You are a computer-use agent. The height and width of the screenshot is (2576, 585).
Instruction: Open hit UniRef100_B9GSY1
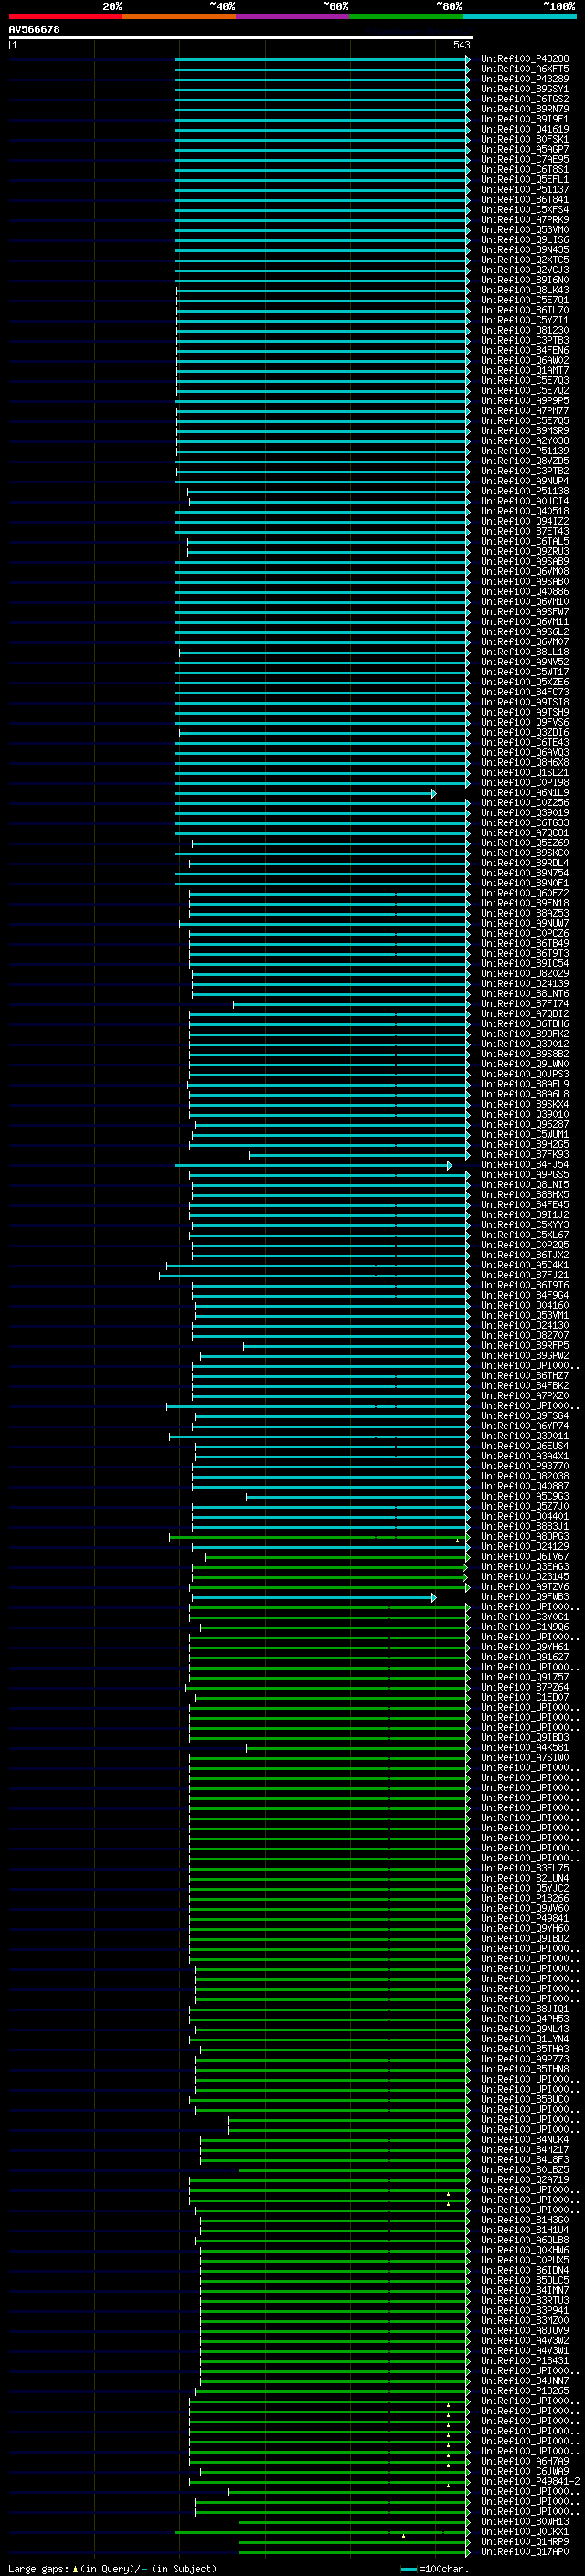click(524, 89)
